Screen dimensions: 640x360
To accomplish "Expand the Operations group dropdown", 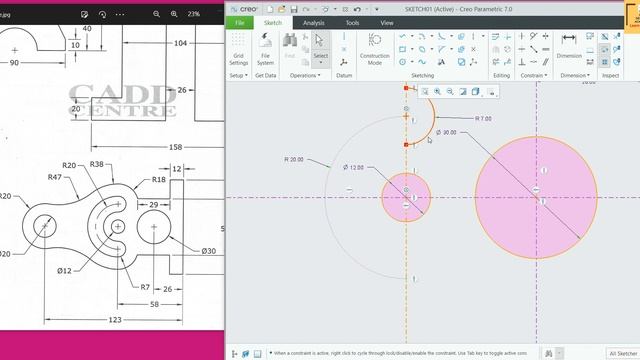I will pos(305,76).
